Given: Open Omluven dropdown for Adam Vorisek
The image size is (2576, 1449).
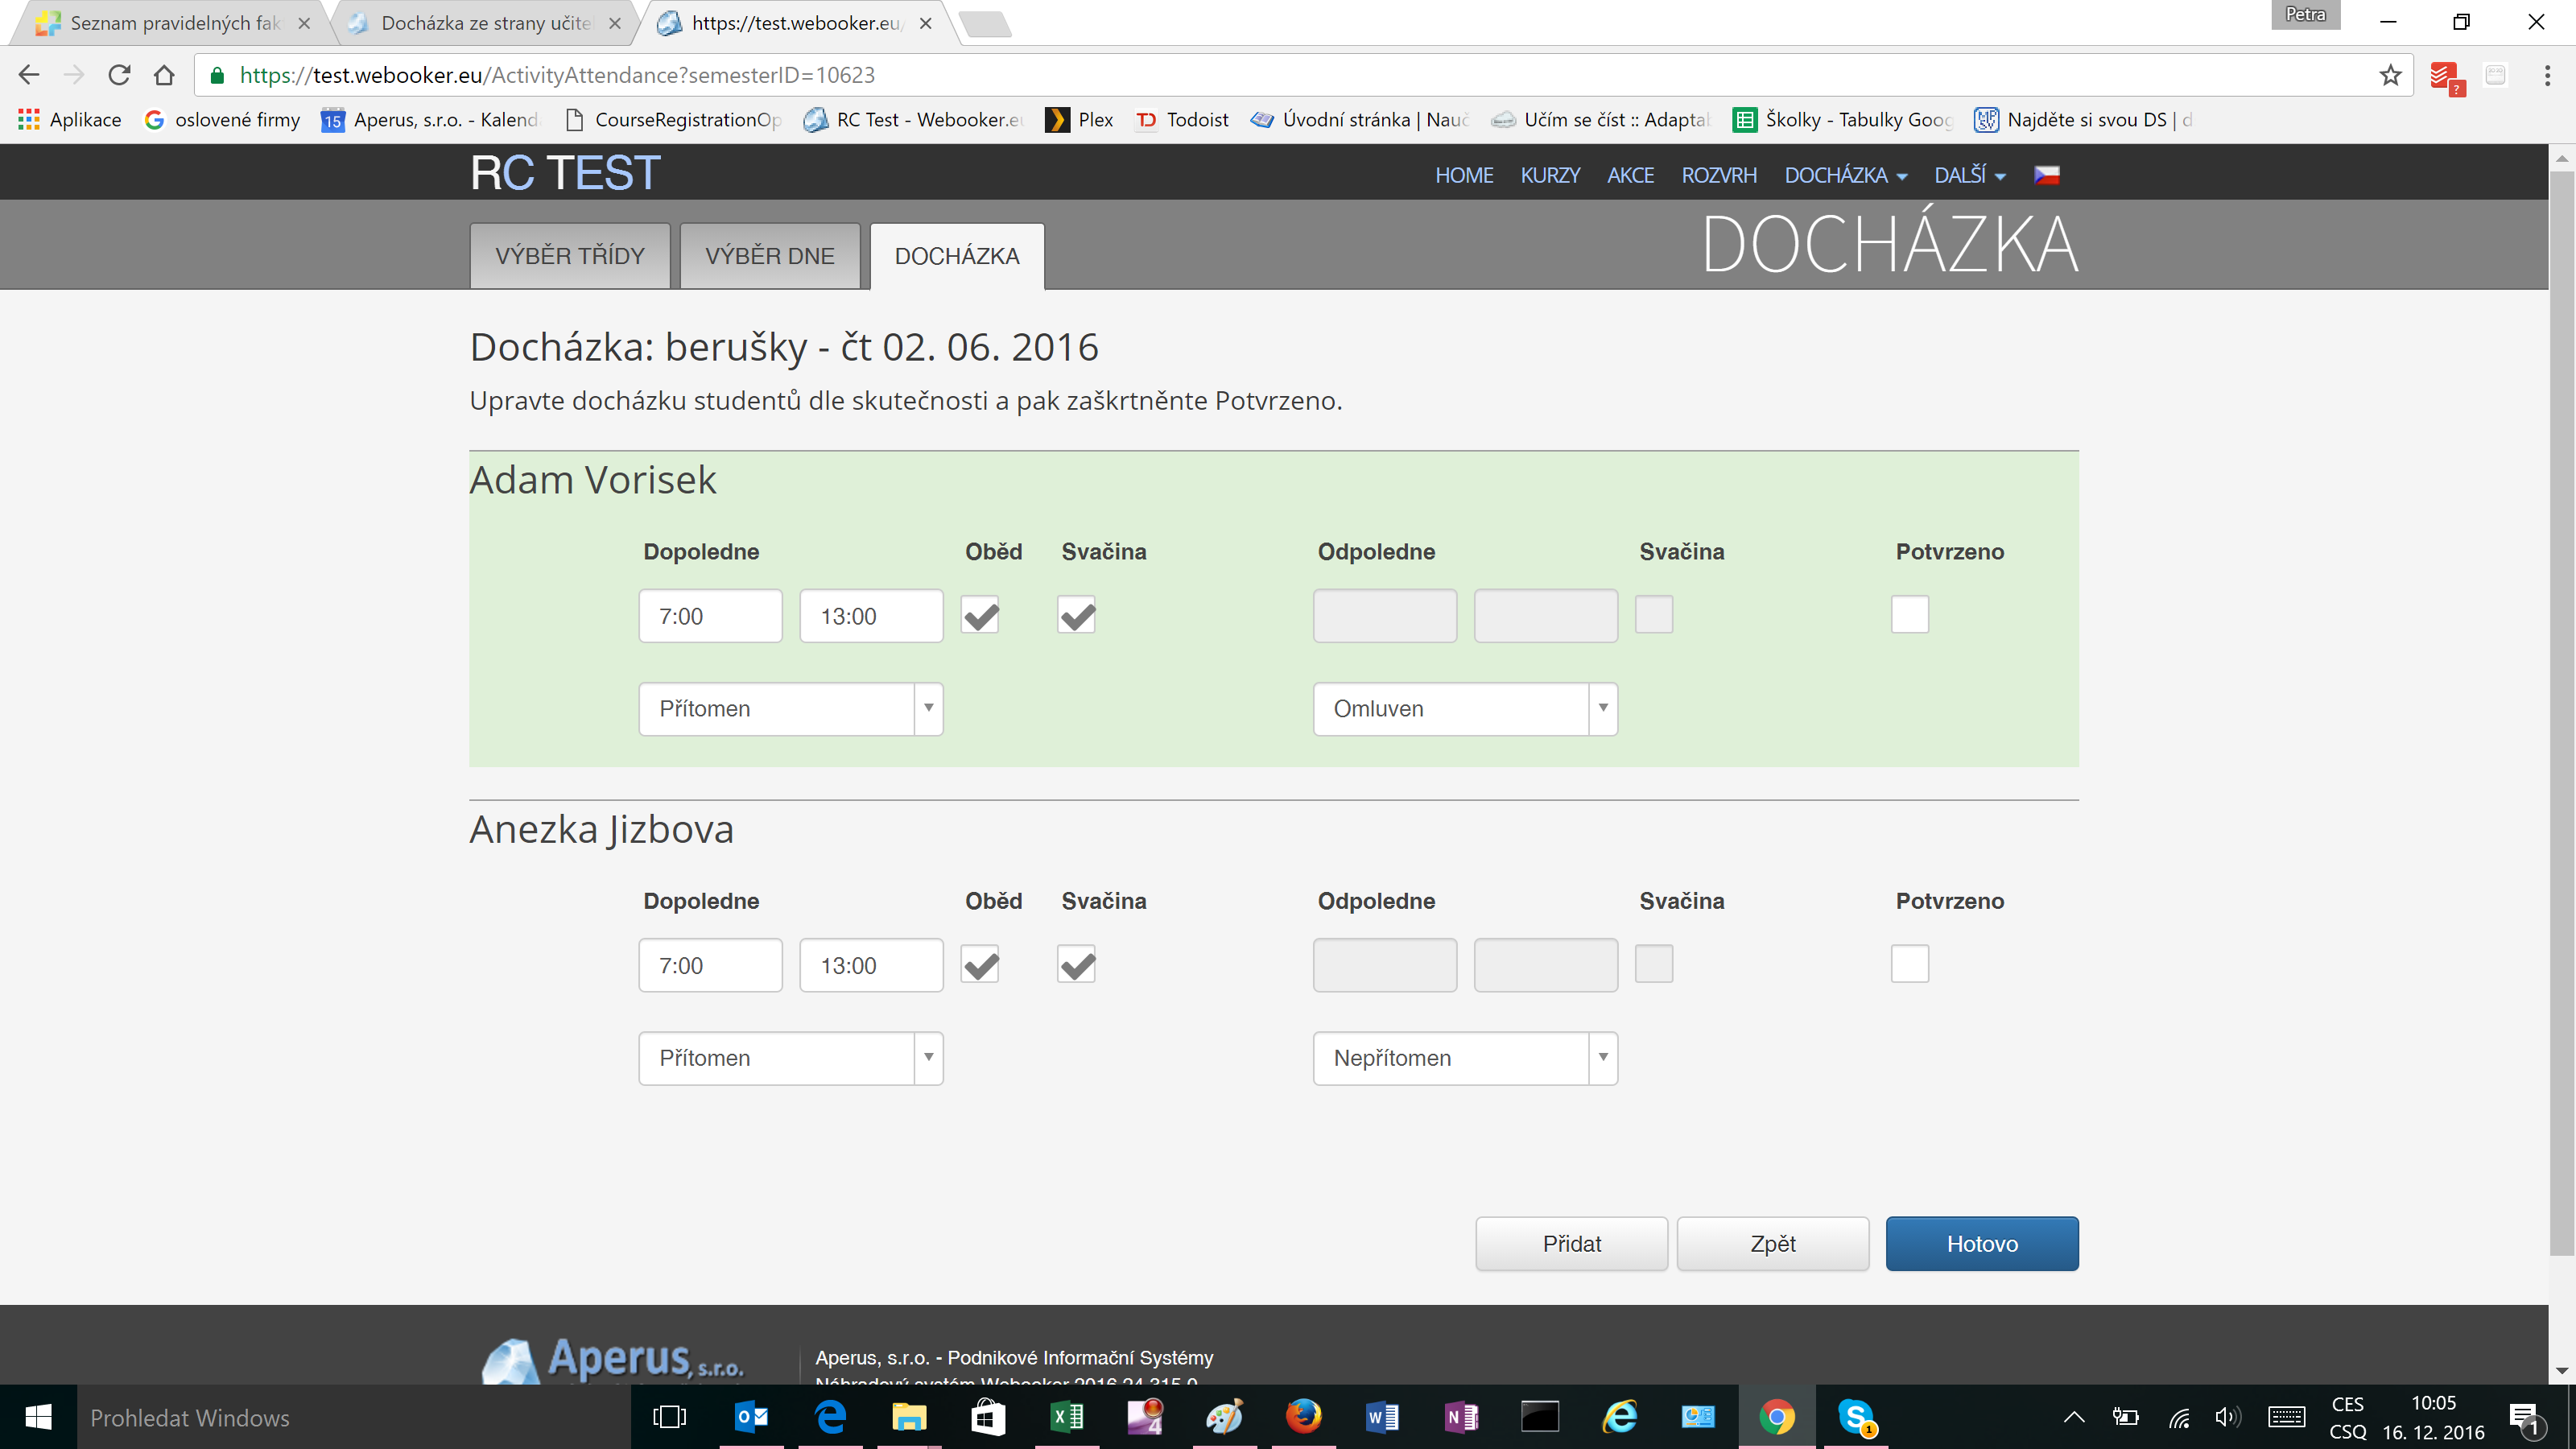Looking at the screenshot, I should [x=1465, y=709].
